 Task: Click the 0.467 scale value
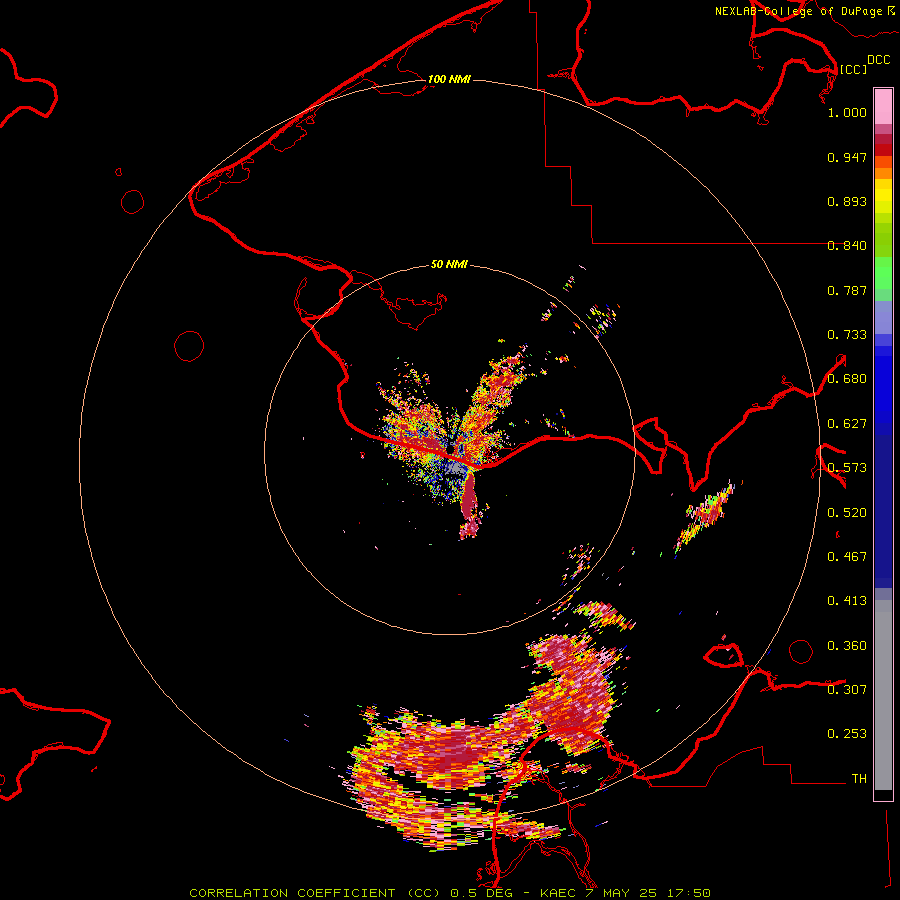tap(847, 557)
